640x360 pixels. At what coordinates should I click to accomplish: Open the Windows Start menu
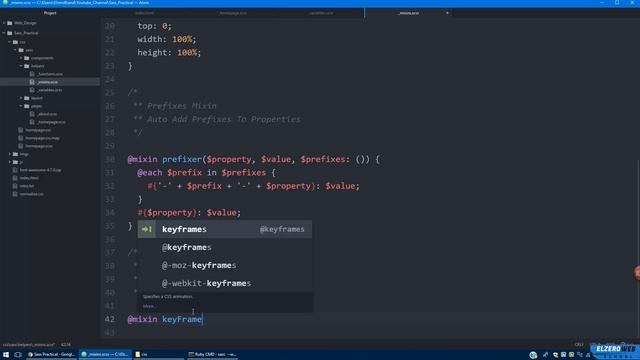(x=6, y=354)
